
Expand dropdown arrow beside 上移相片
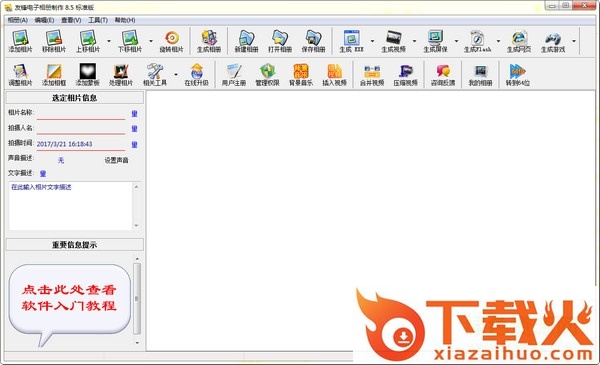coord(109,41)
